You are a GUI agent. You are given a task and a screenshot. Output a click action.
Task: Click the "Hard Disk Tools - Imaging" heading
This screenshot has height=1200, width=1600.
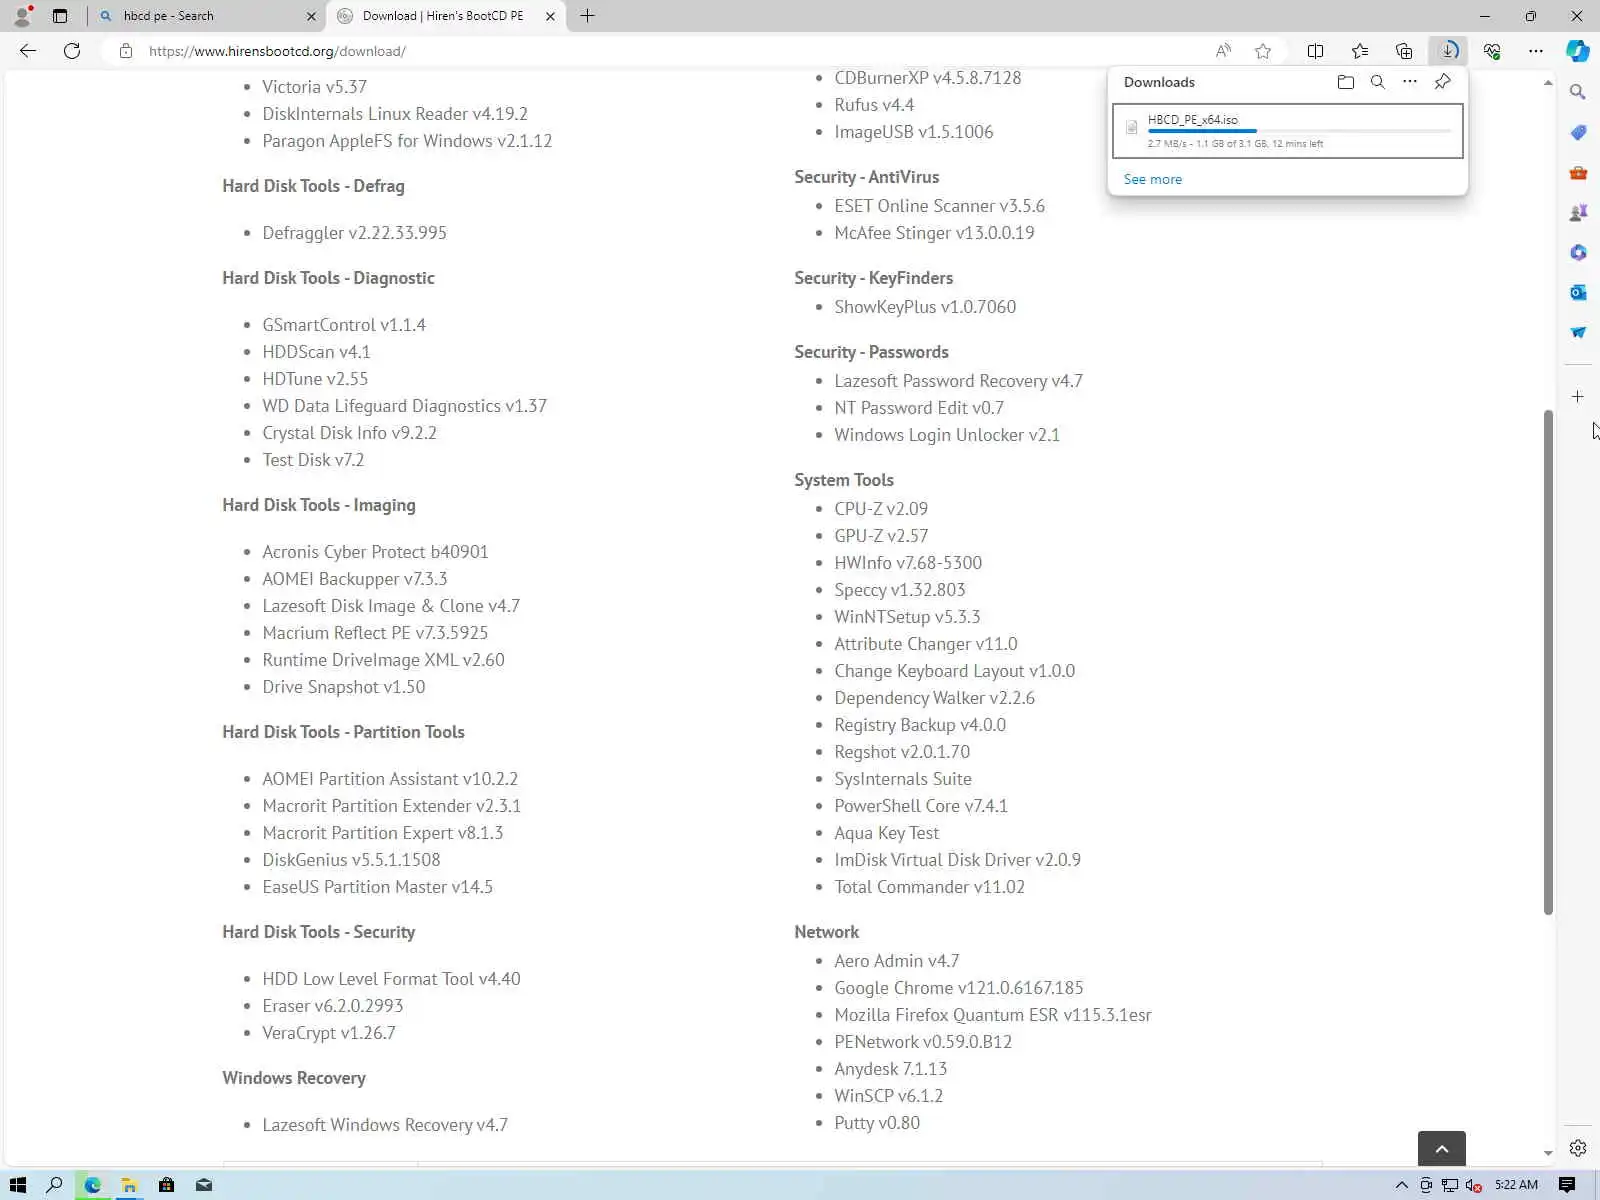319,505
